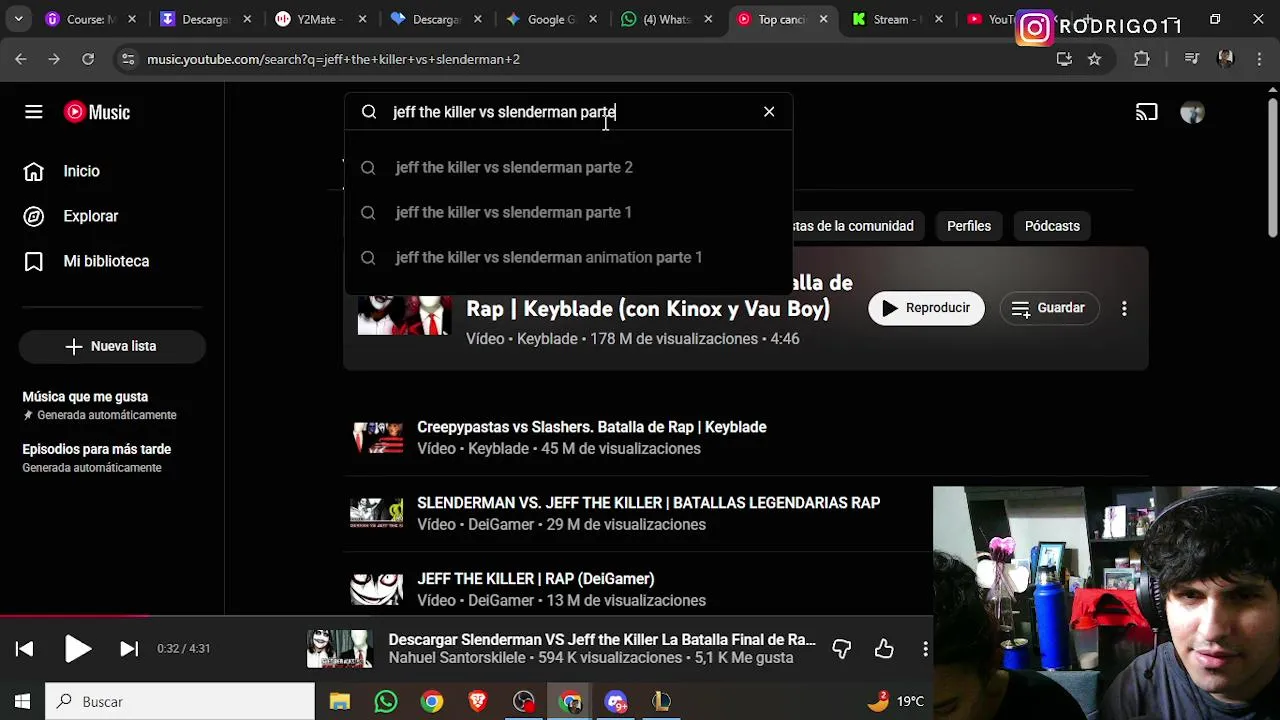The image size is (1280, 720).
Task: Select suggestion 'jeff the killer vs slenderman parte 1'
Action: tap(568, 212)
